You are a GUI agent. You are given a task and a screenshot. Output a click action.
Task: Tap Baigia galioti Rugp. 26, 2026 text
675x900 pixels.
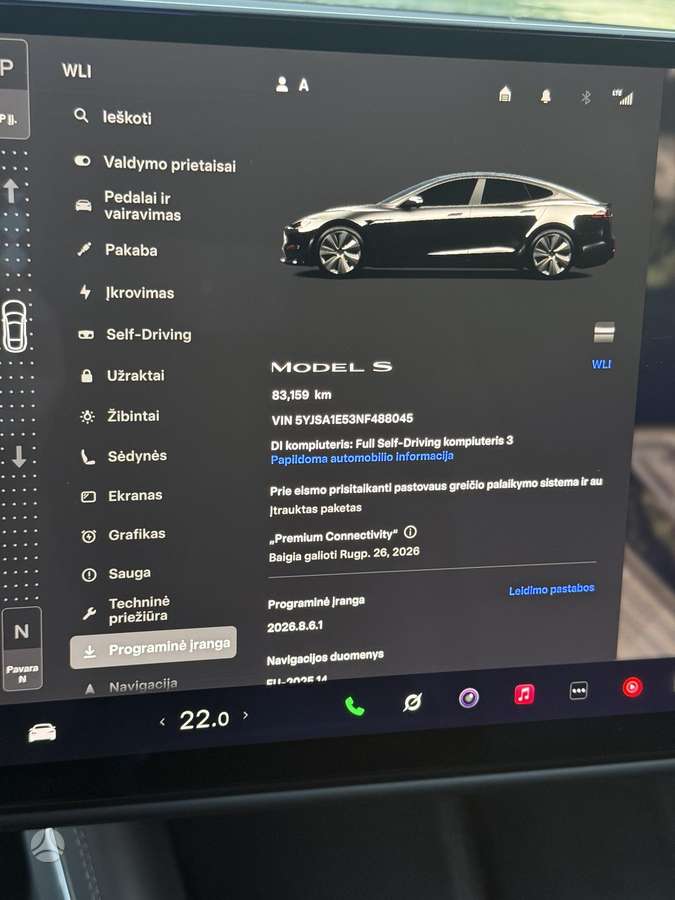pos(344,554)
